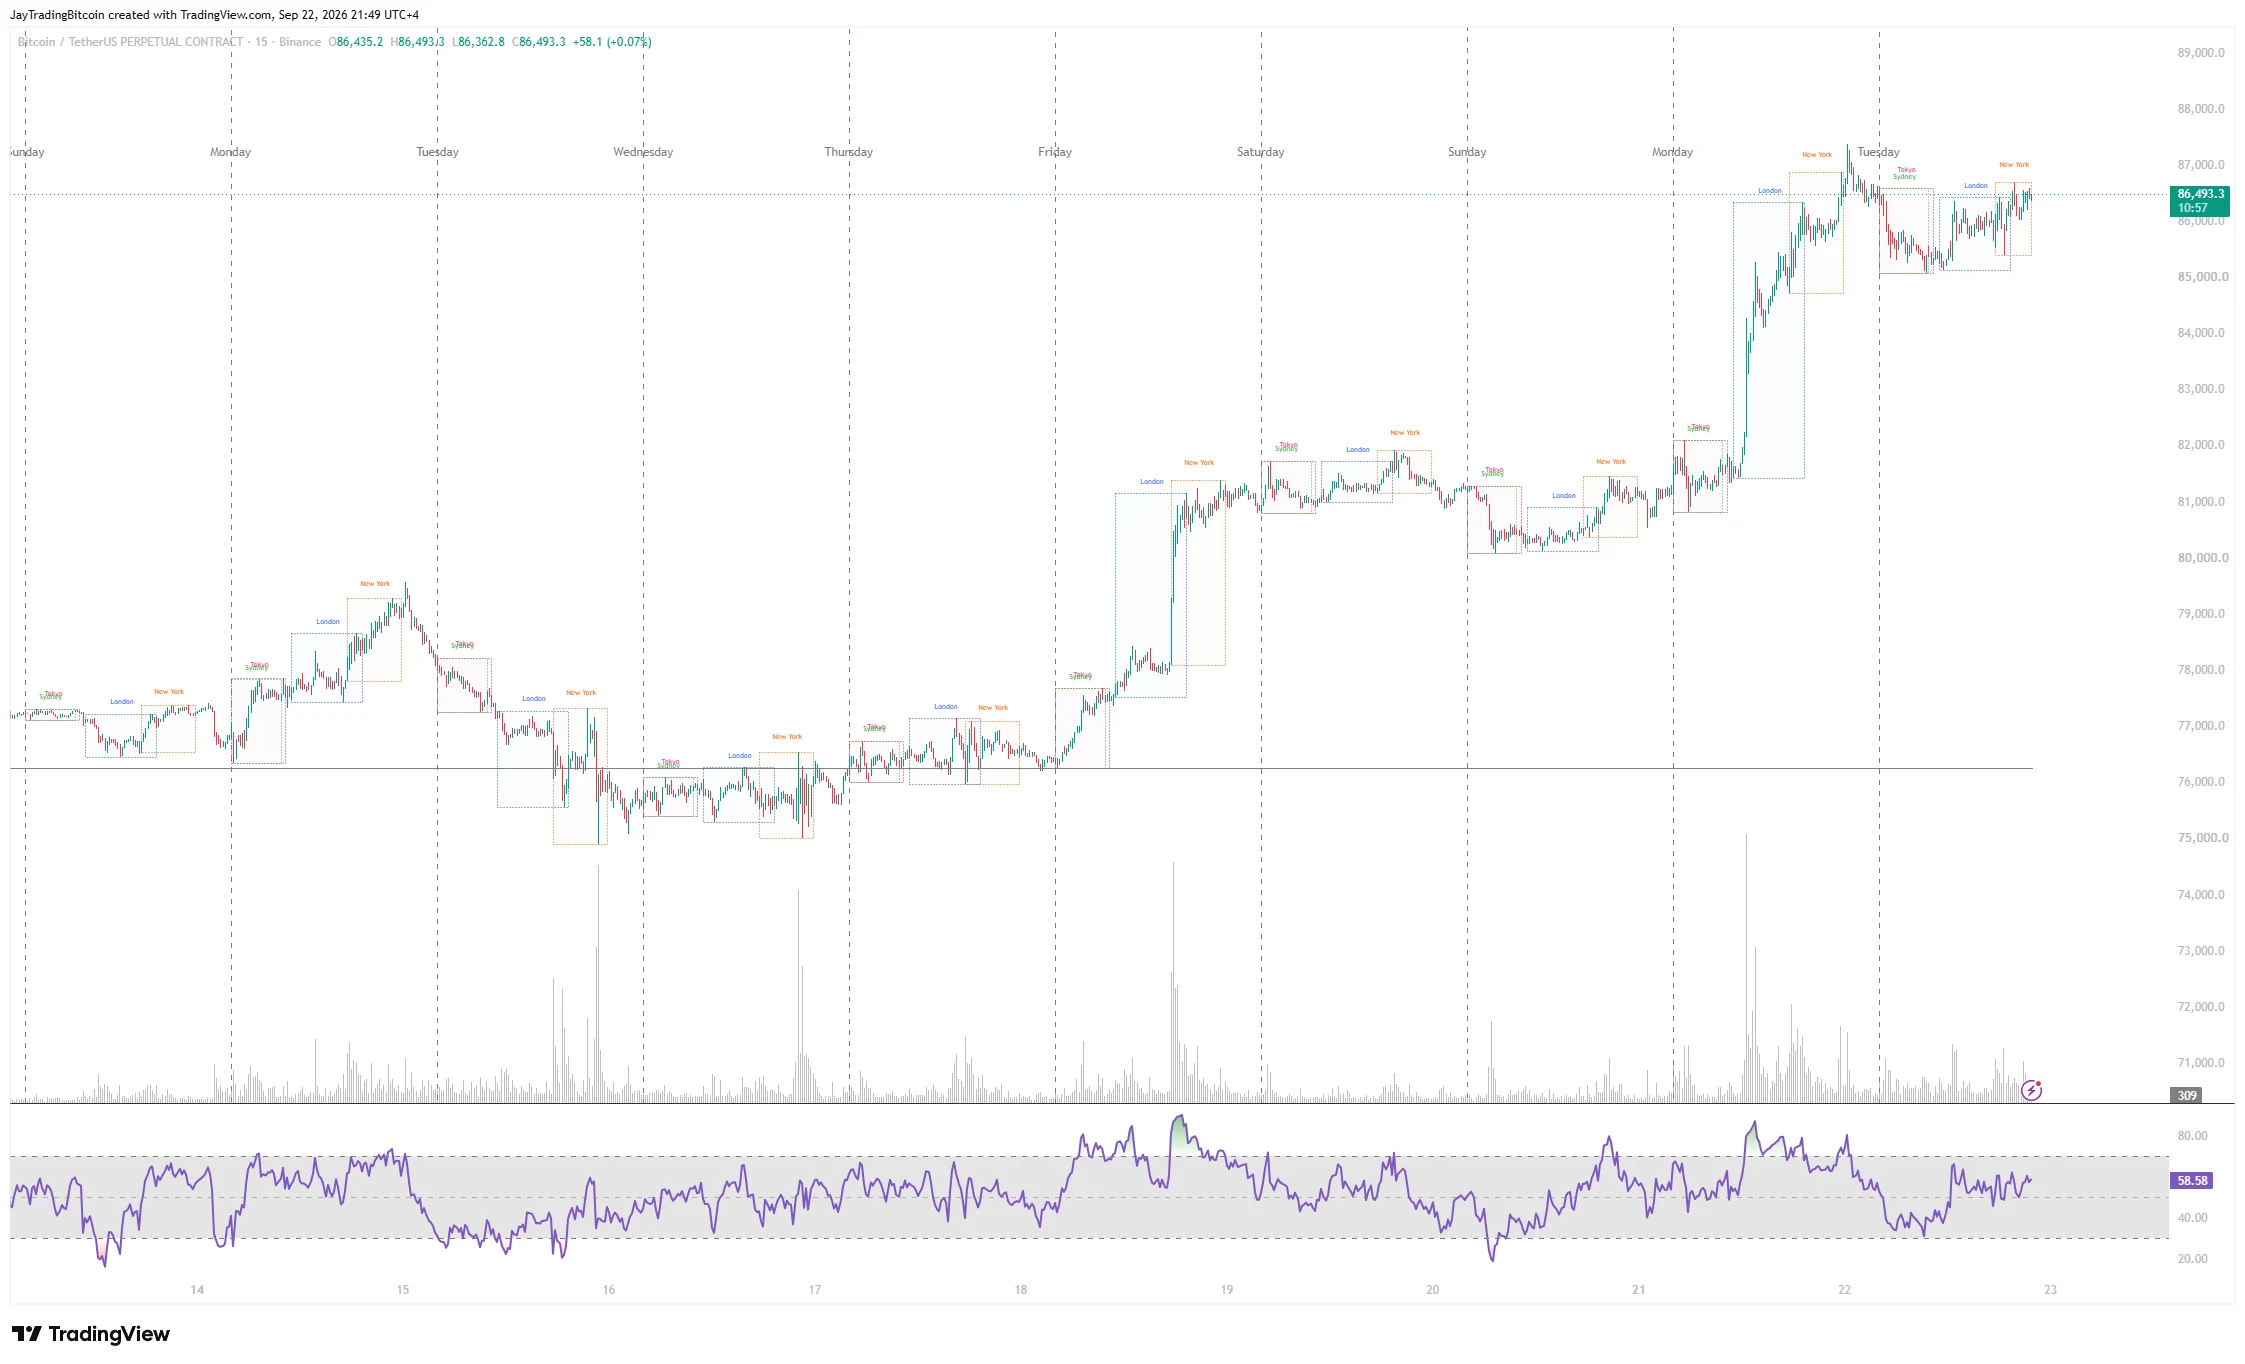Screen dimensions: 2245x1364
Task: Click the creator text JayTradingBitcoin at top
Action: [57, 15]
